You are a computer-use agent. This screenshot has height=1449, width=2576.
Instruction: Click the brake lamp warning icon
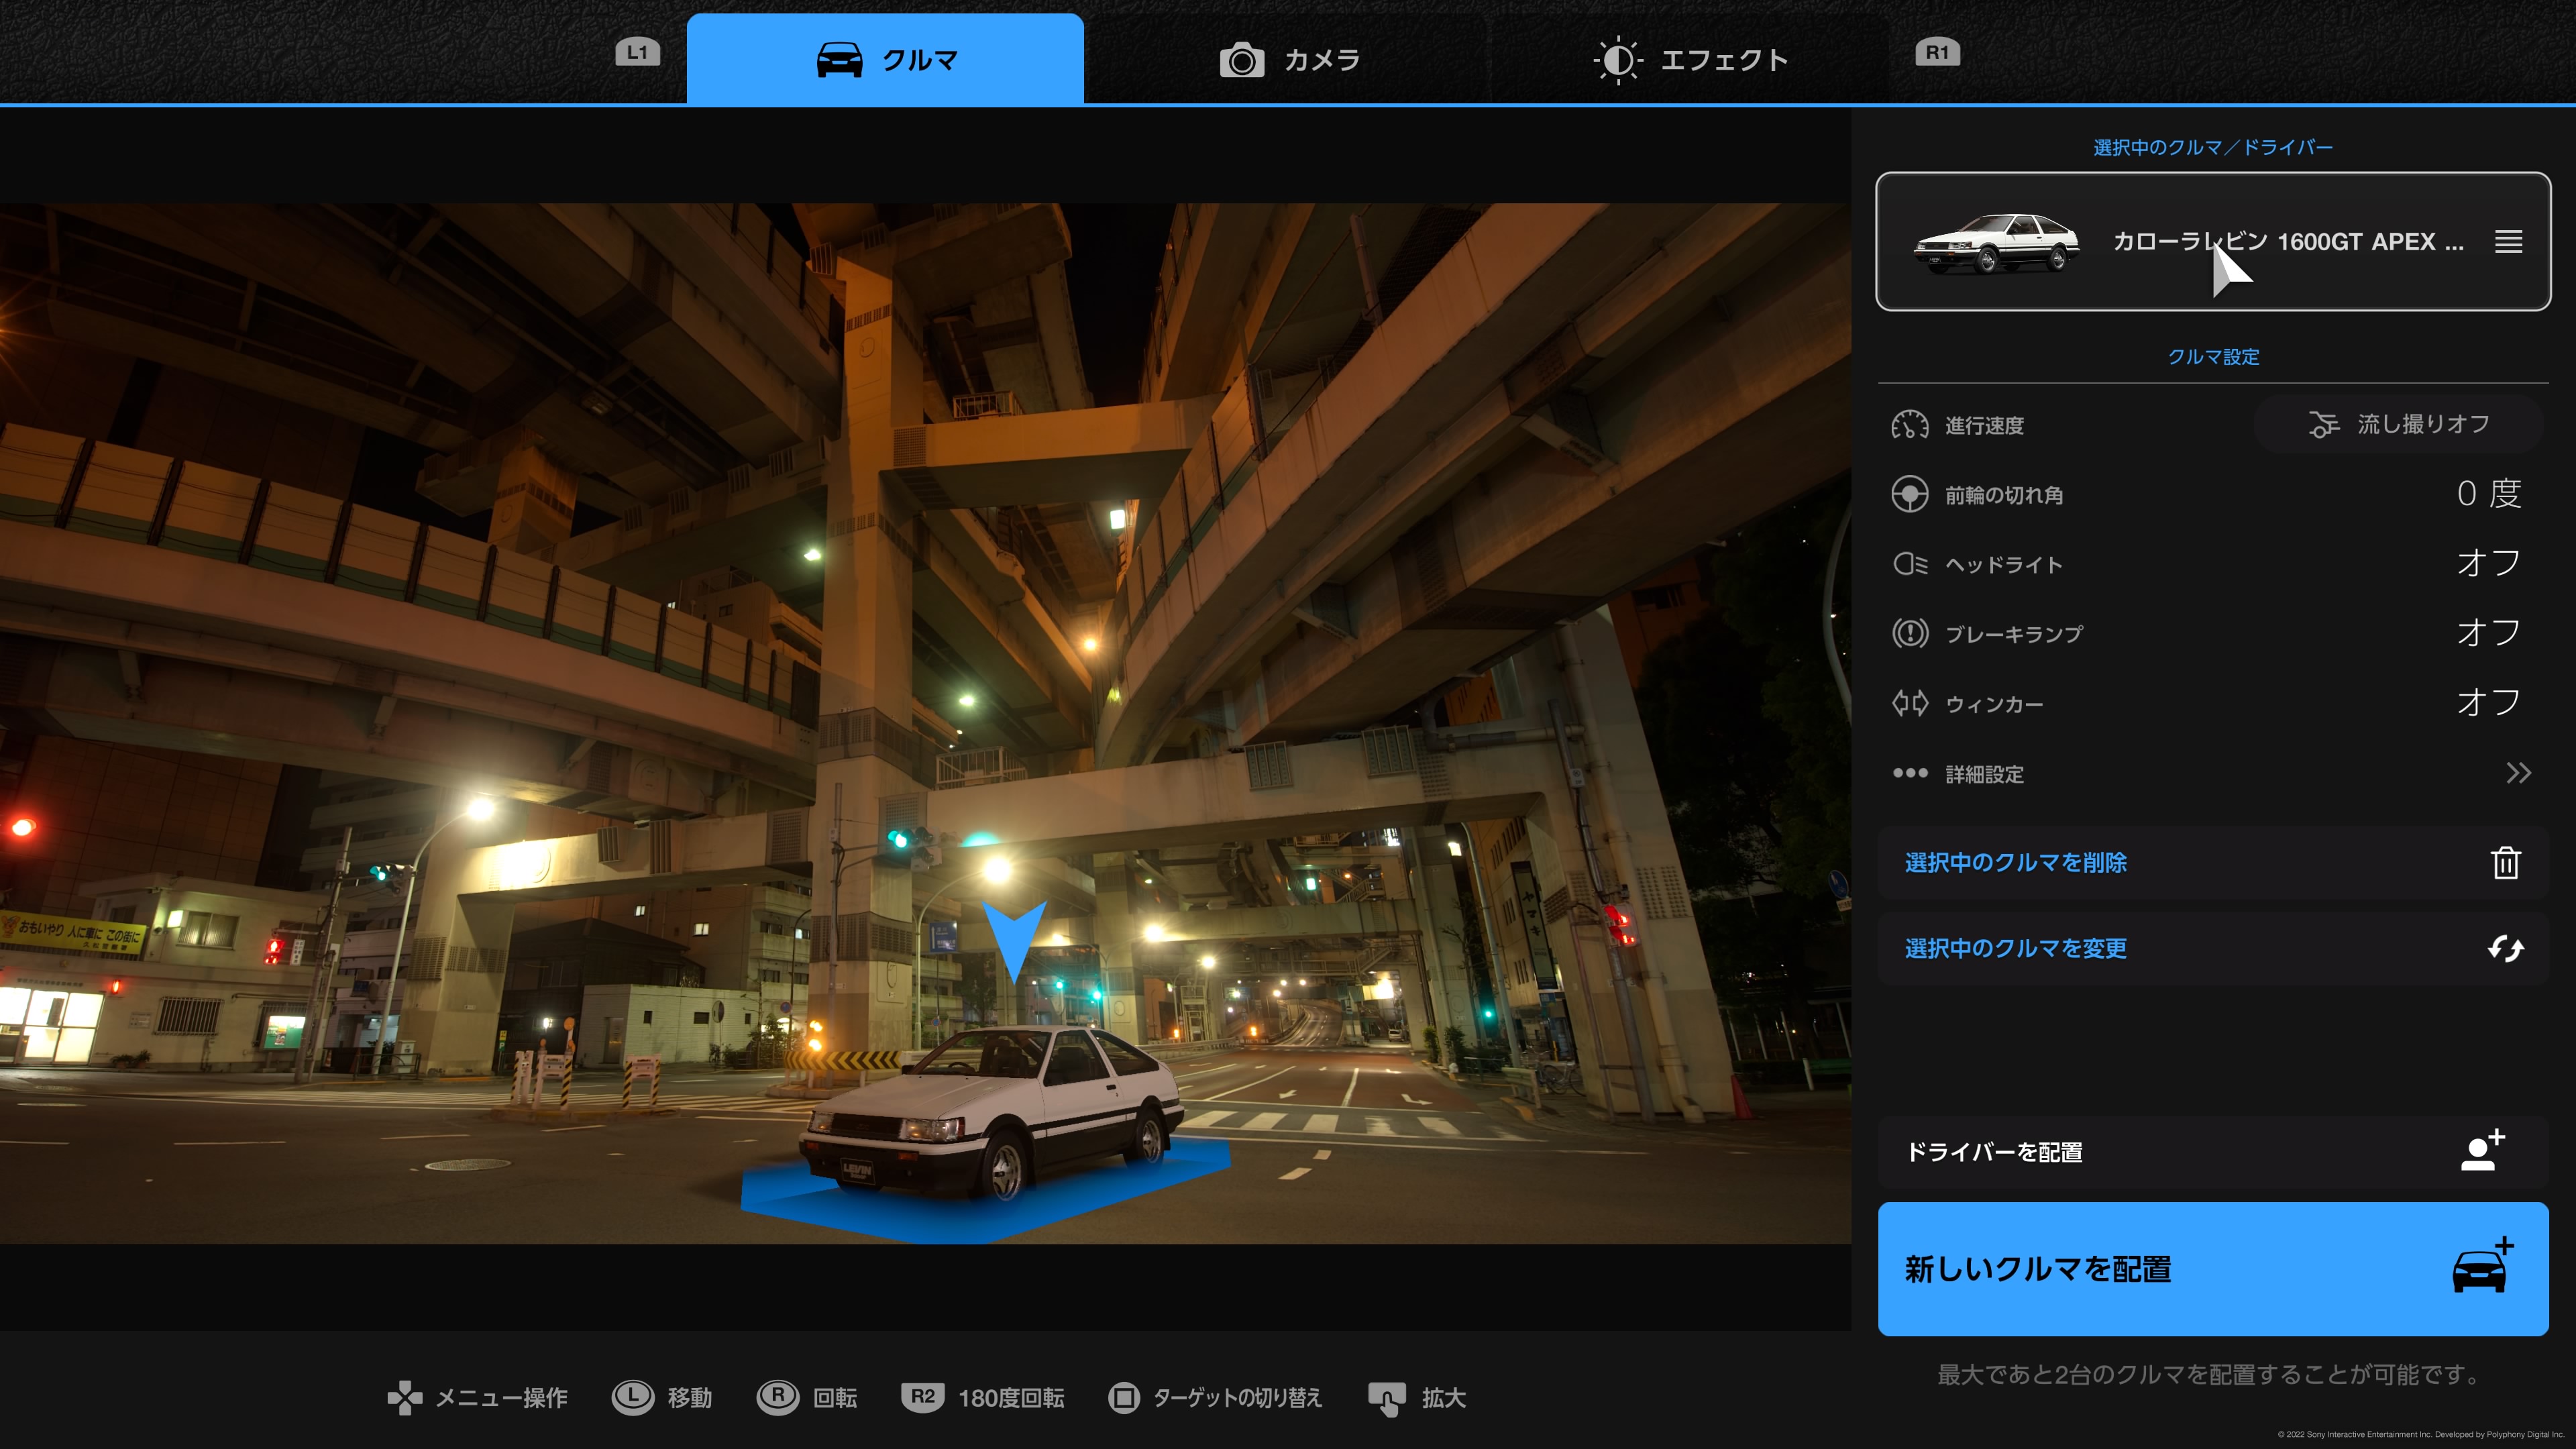click(x=1909, y=634)
